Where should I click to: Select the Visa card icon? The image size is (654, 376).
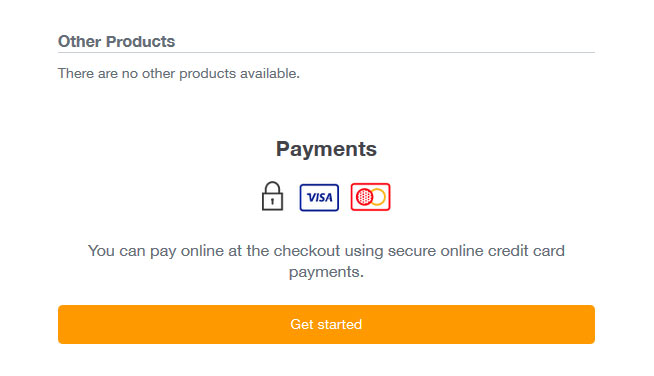[x=319, y=197]
